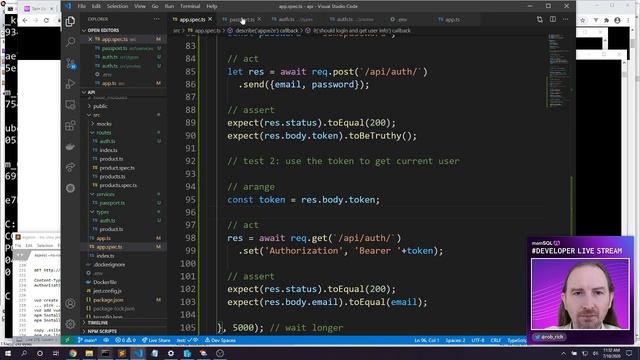
Task: Open Chrome from the Windows taskbar
Action: (x=73, y=353)
